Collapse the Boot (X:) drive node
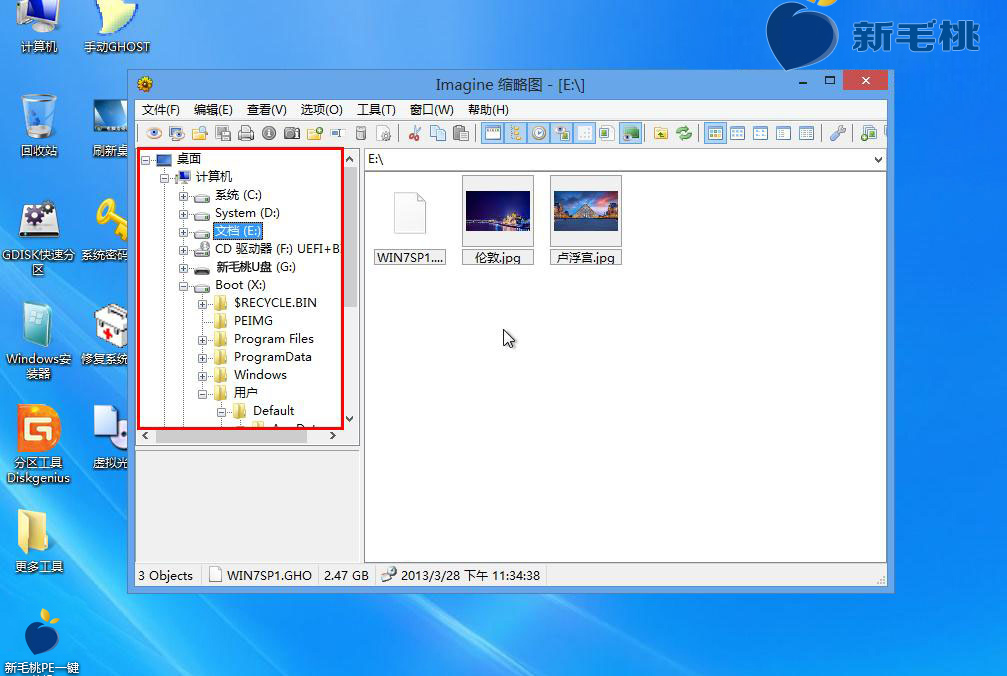This screenshot has height=676, width=1007. coord(183,286)
